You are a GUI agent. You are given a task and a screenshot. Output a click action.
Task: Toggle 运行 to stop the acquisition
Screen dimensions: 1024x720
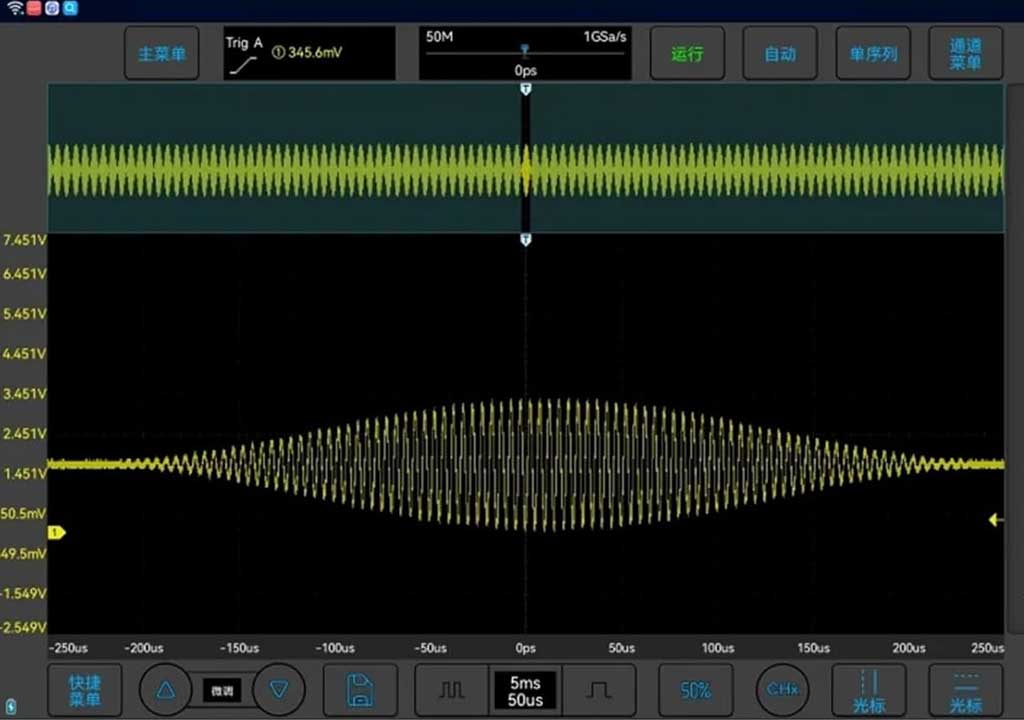pos(687,53)
